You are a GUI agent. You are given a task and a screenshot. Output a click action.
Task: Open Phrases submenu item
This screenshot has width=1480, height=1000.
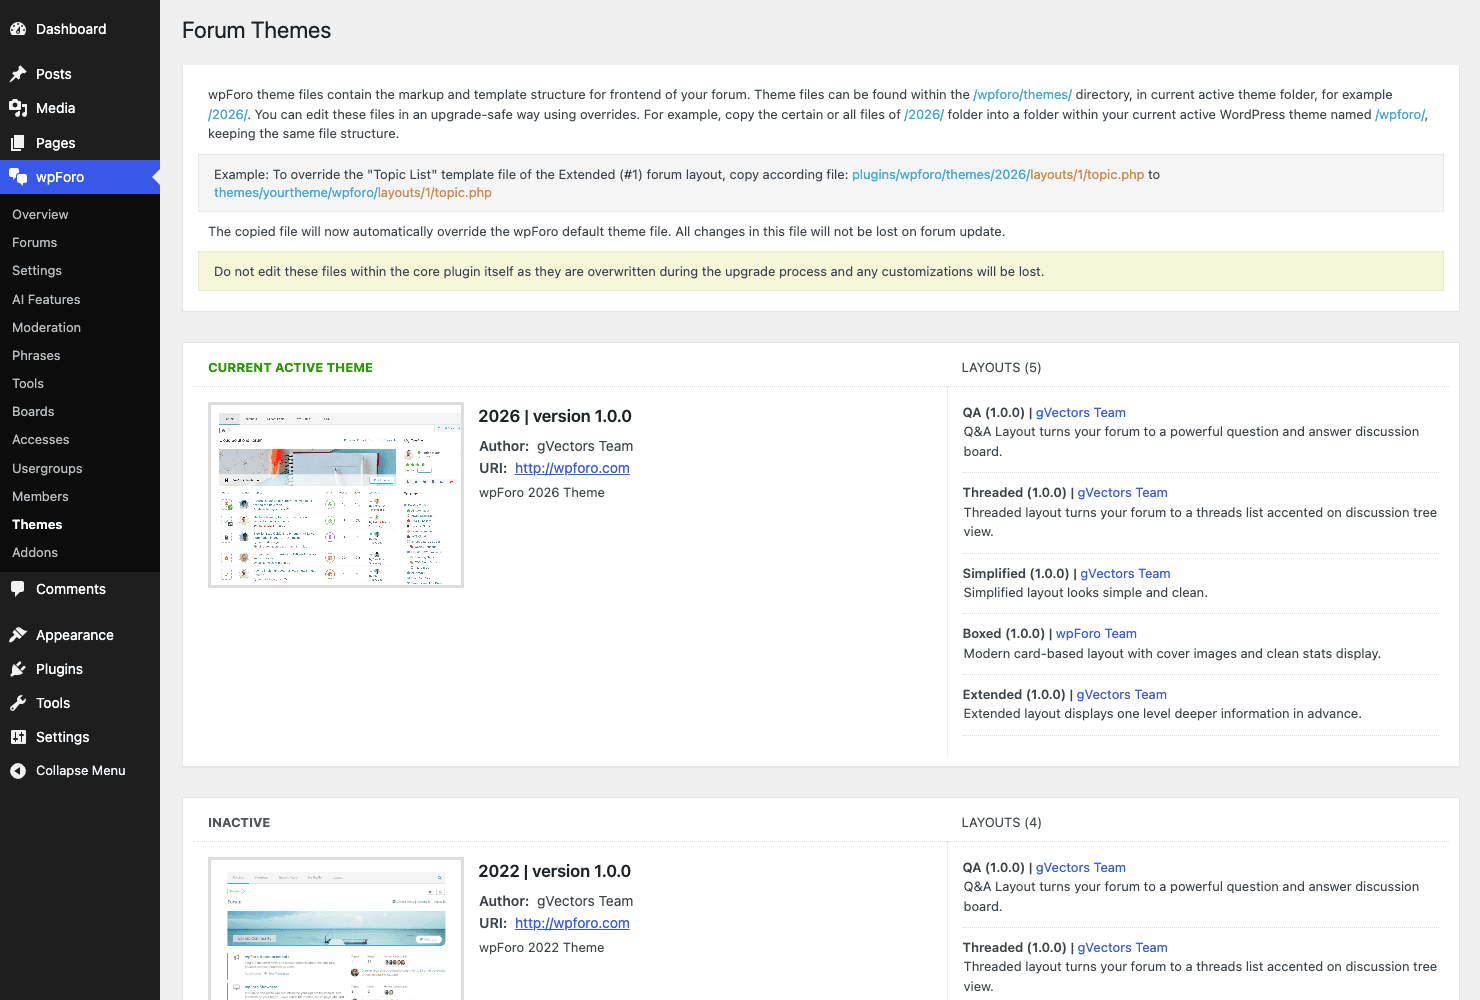(x=36, y=355)
